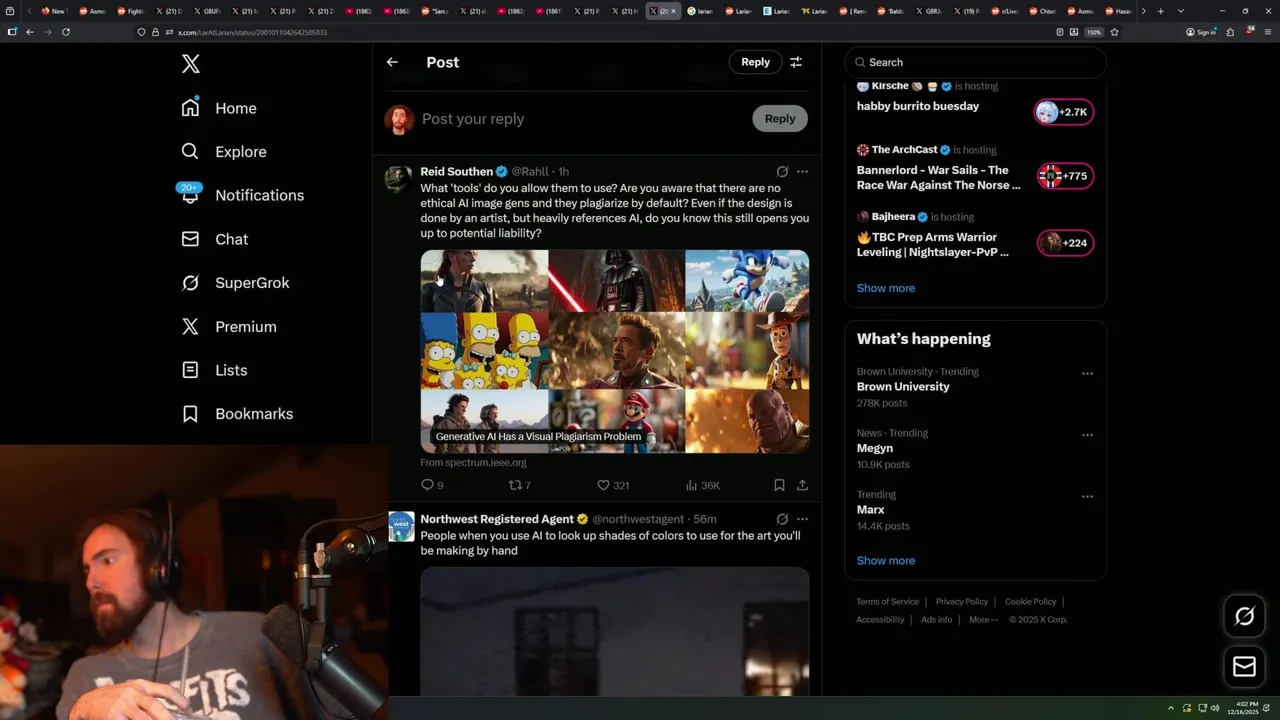Click the browser back arrow

pyautogui.click(x=30, y=32)
